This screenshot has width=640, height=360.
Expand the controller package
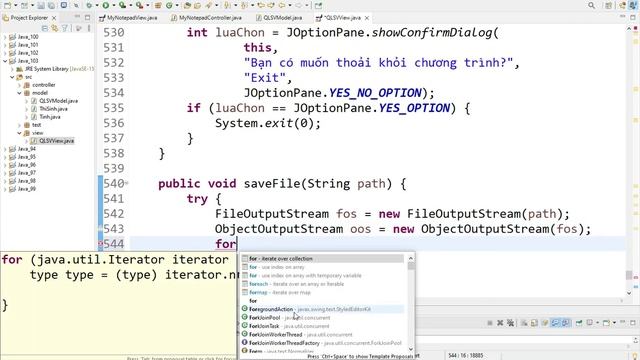[x=19, y=85]
